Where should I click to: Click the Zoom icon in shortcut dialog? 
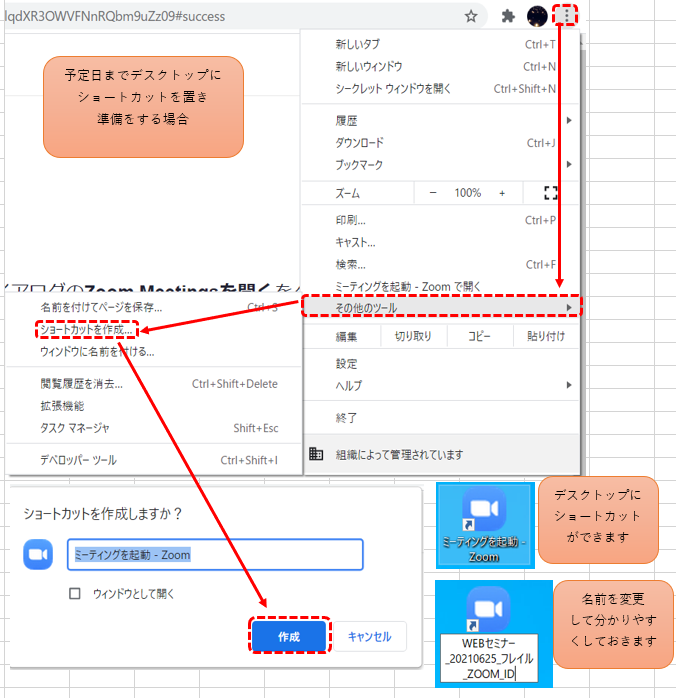point(38,554)
